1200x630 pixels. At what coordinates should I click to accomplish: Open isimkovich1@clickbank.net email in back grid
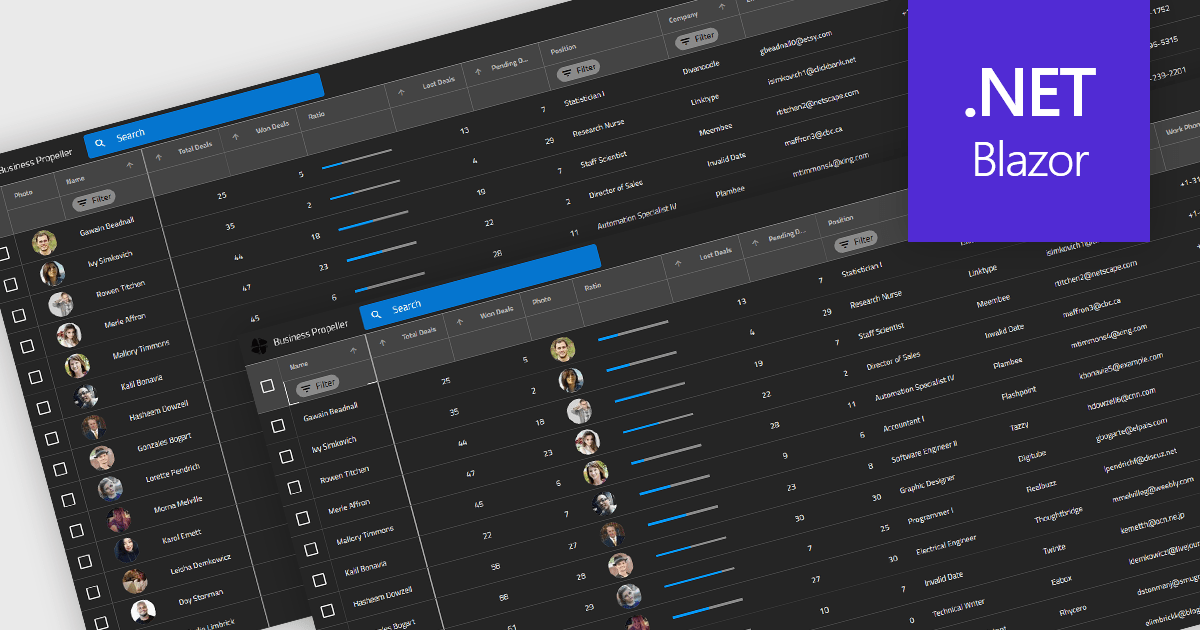click(x=811, y=72)
